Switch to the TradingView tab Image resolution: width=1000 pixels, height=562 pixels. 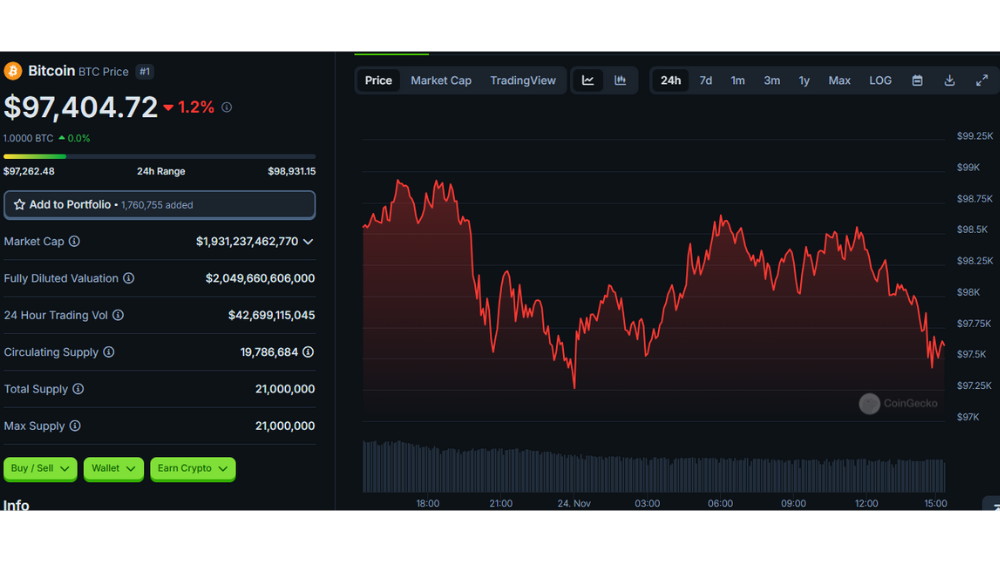tap(523, 80)
